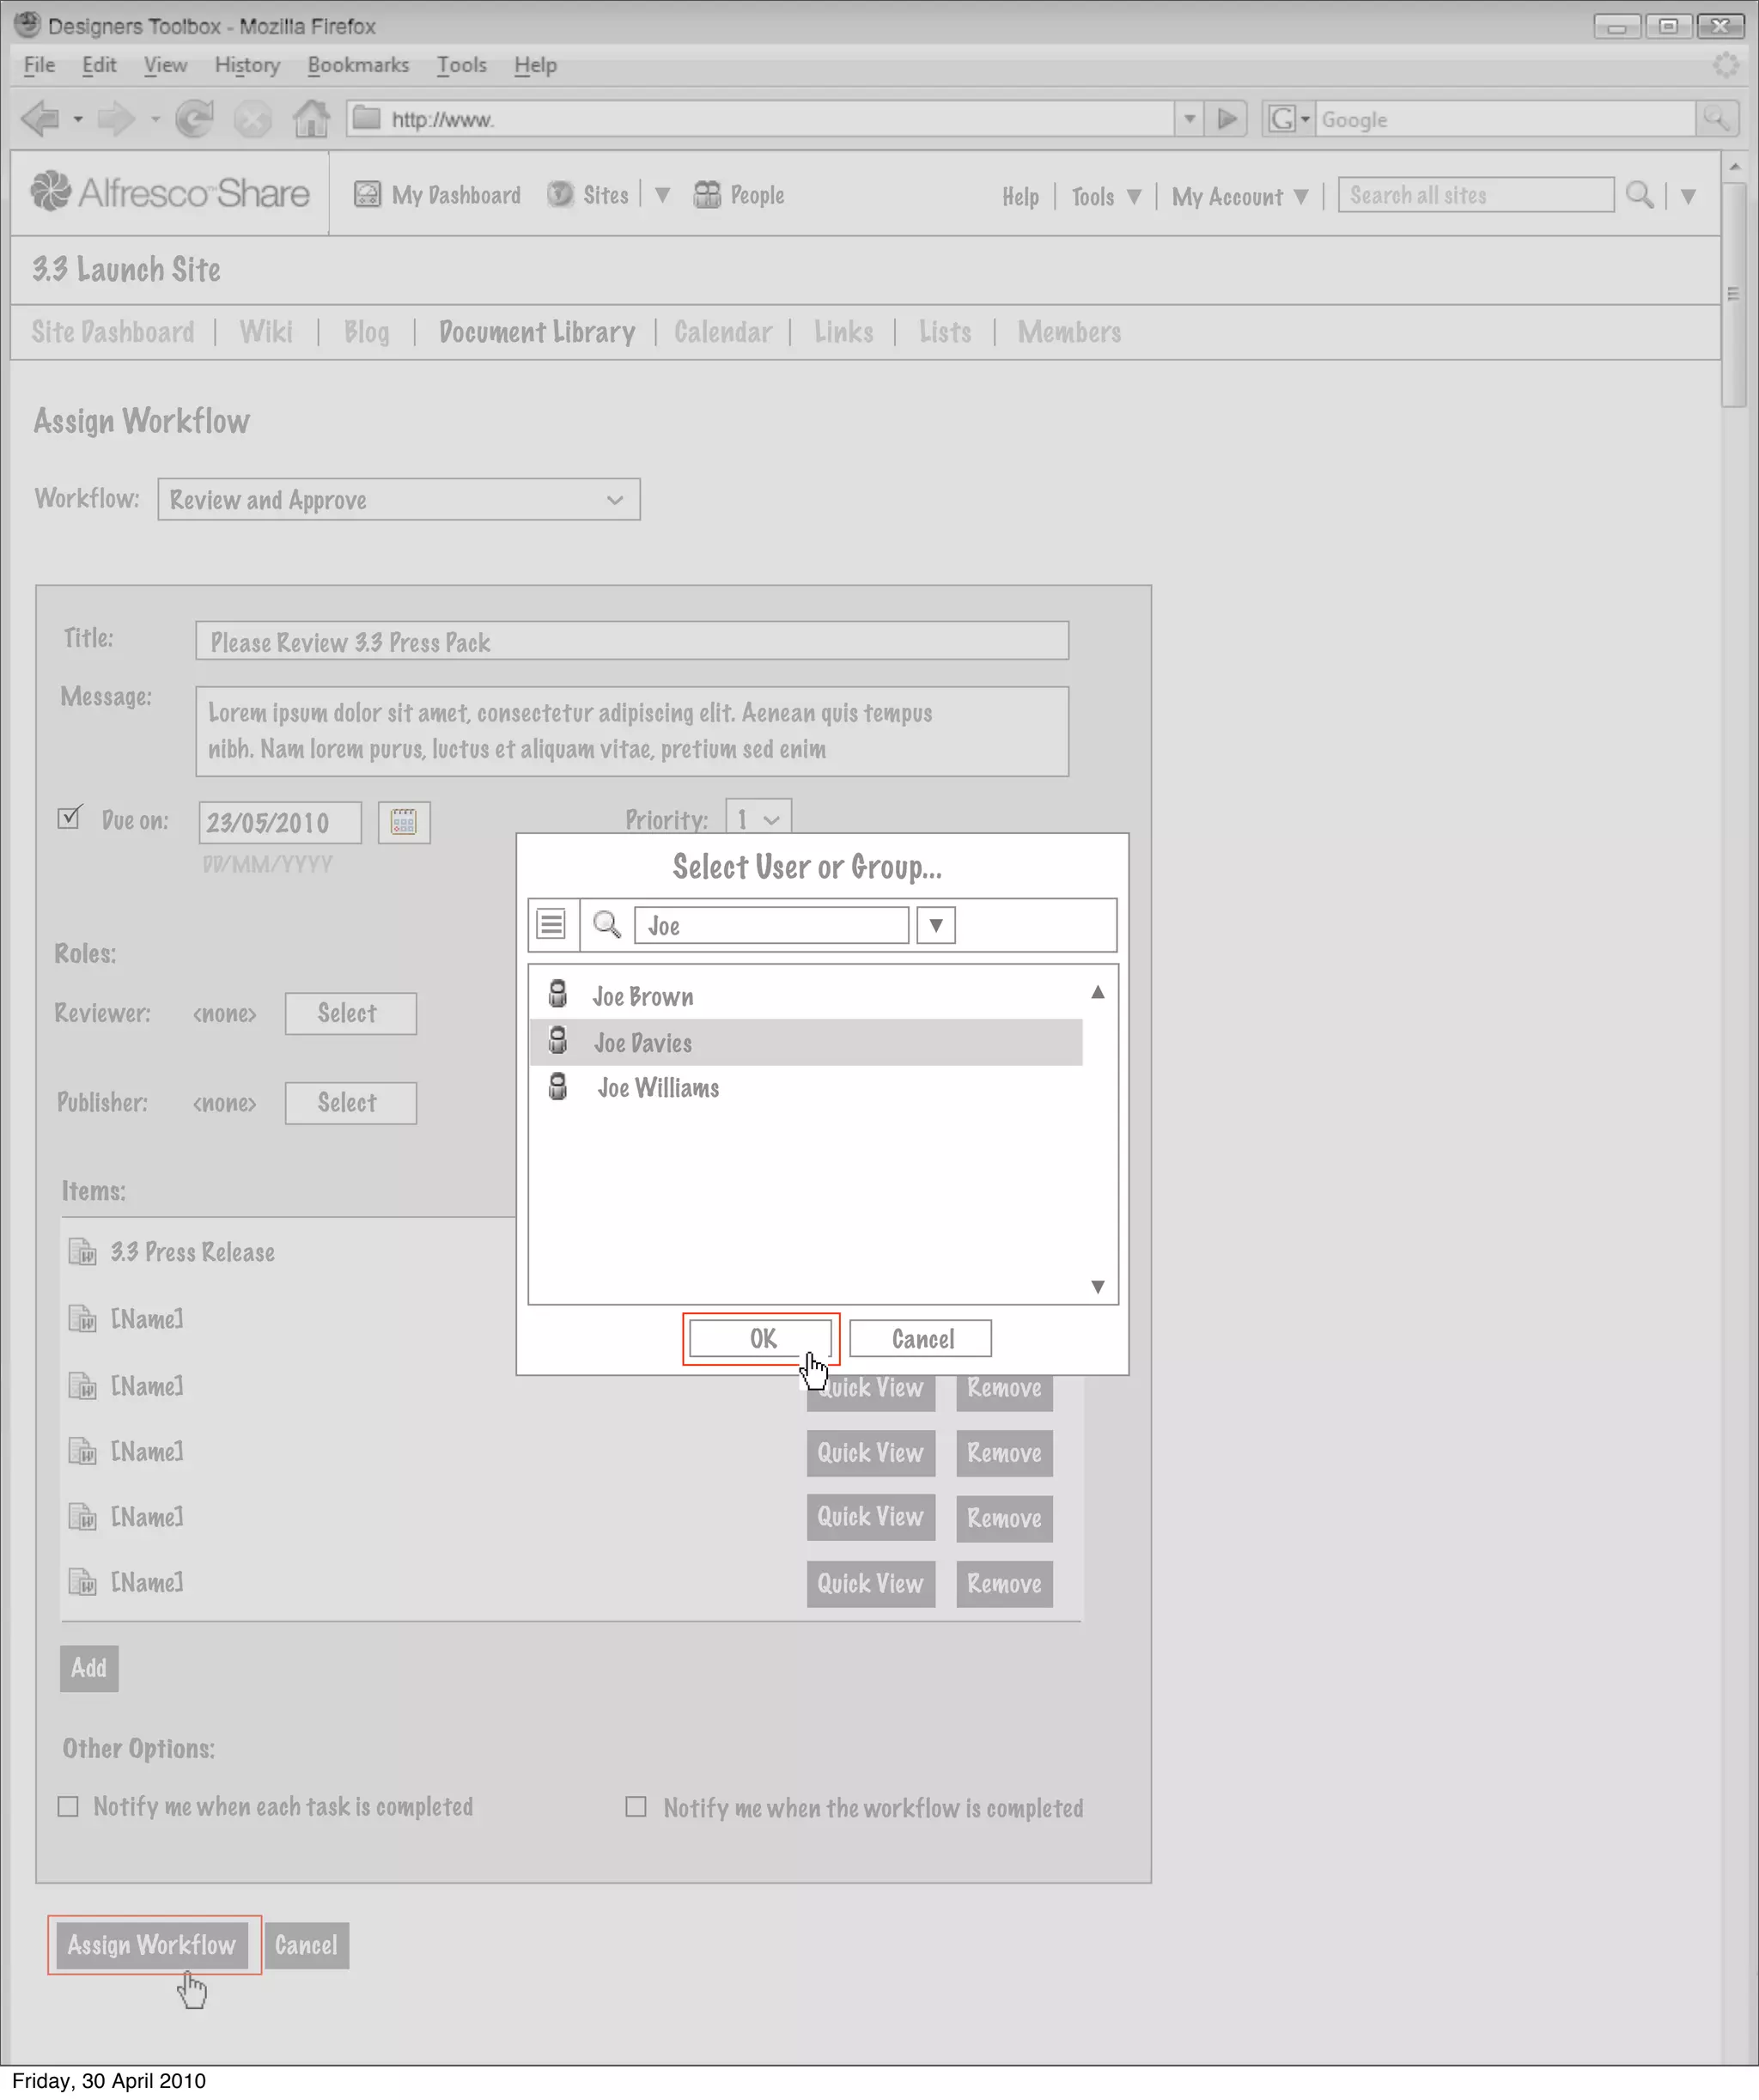Open the Bookmarks menu
This screenshot has width=1759, height=2100.
pos(358,65)
